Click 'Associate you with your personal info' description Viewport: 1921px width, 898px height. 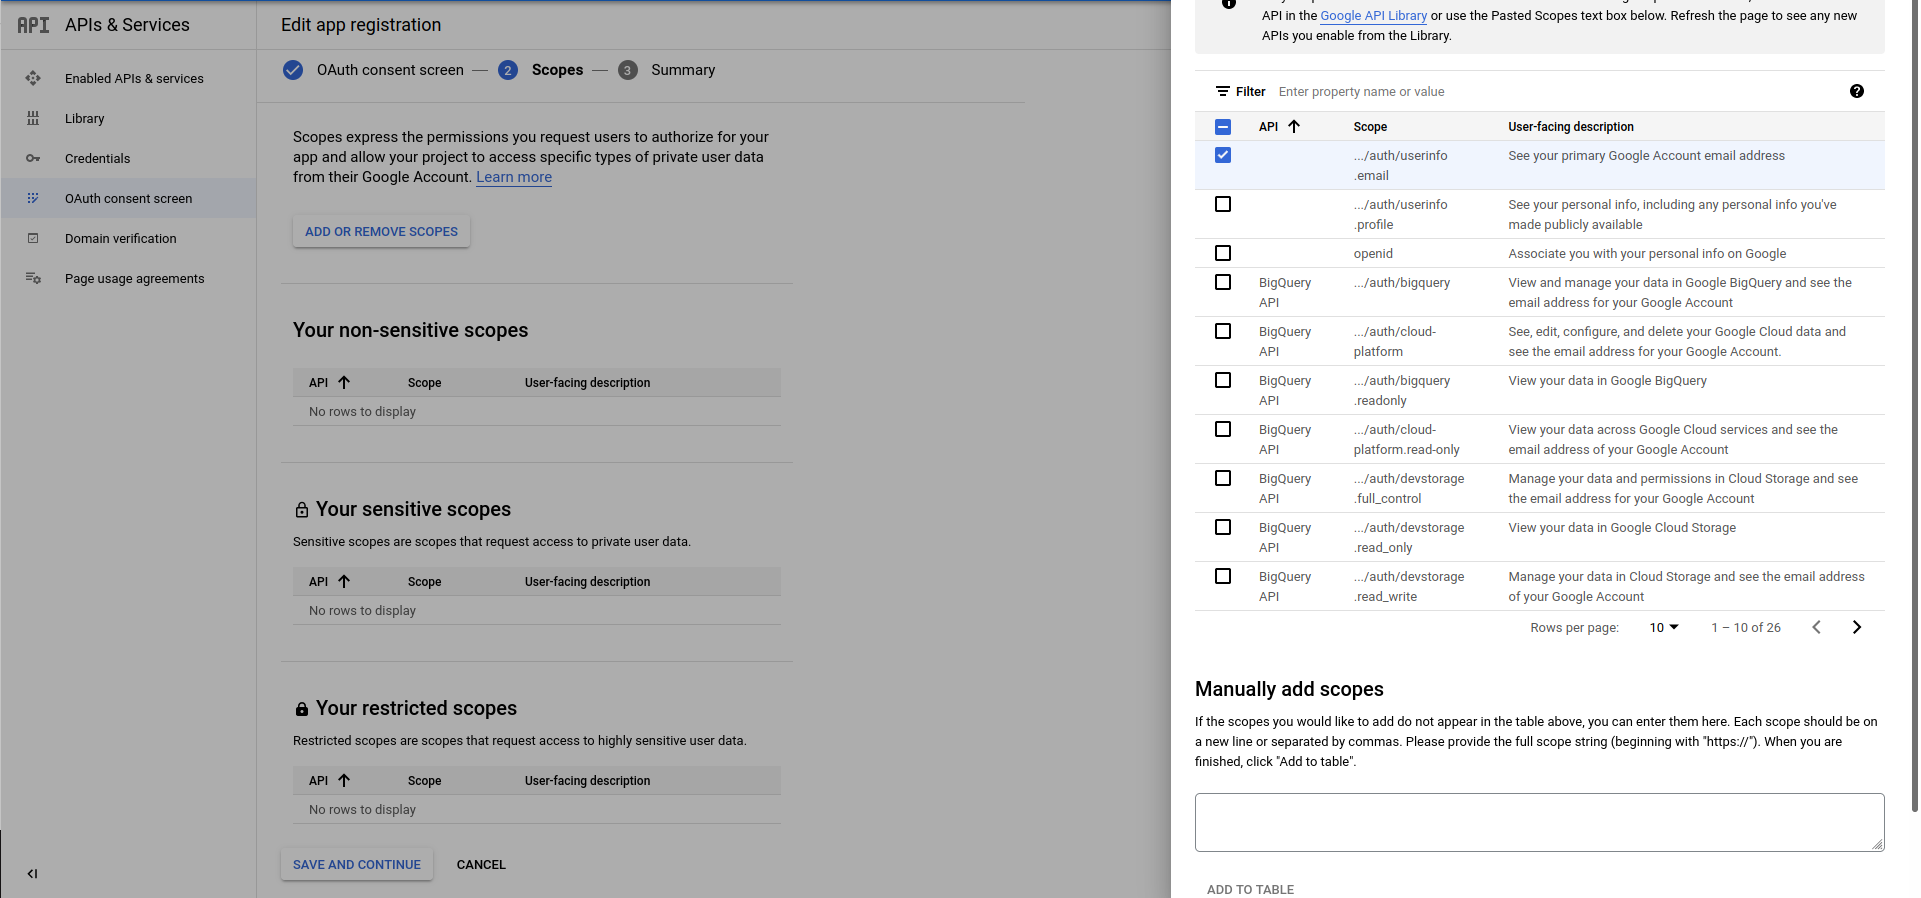(x=1647, y=253)
